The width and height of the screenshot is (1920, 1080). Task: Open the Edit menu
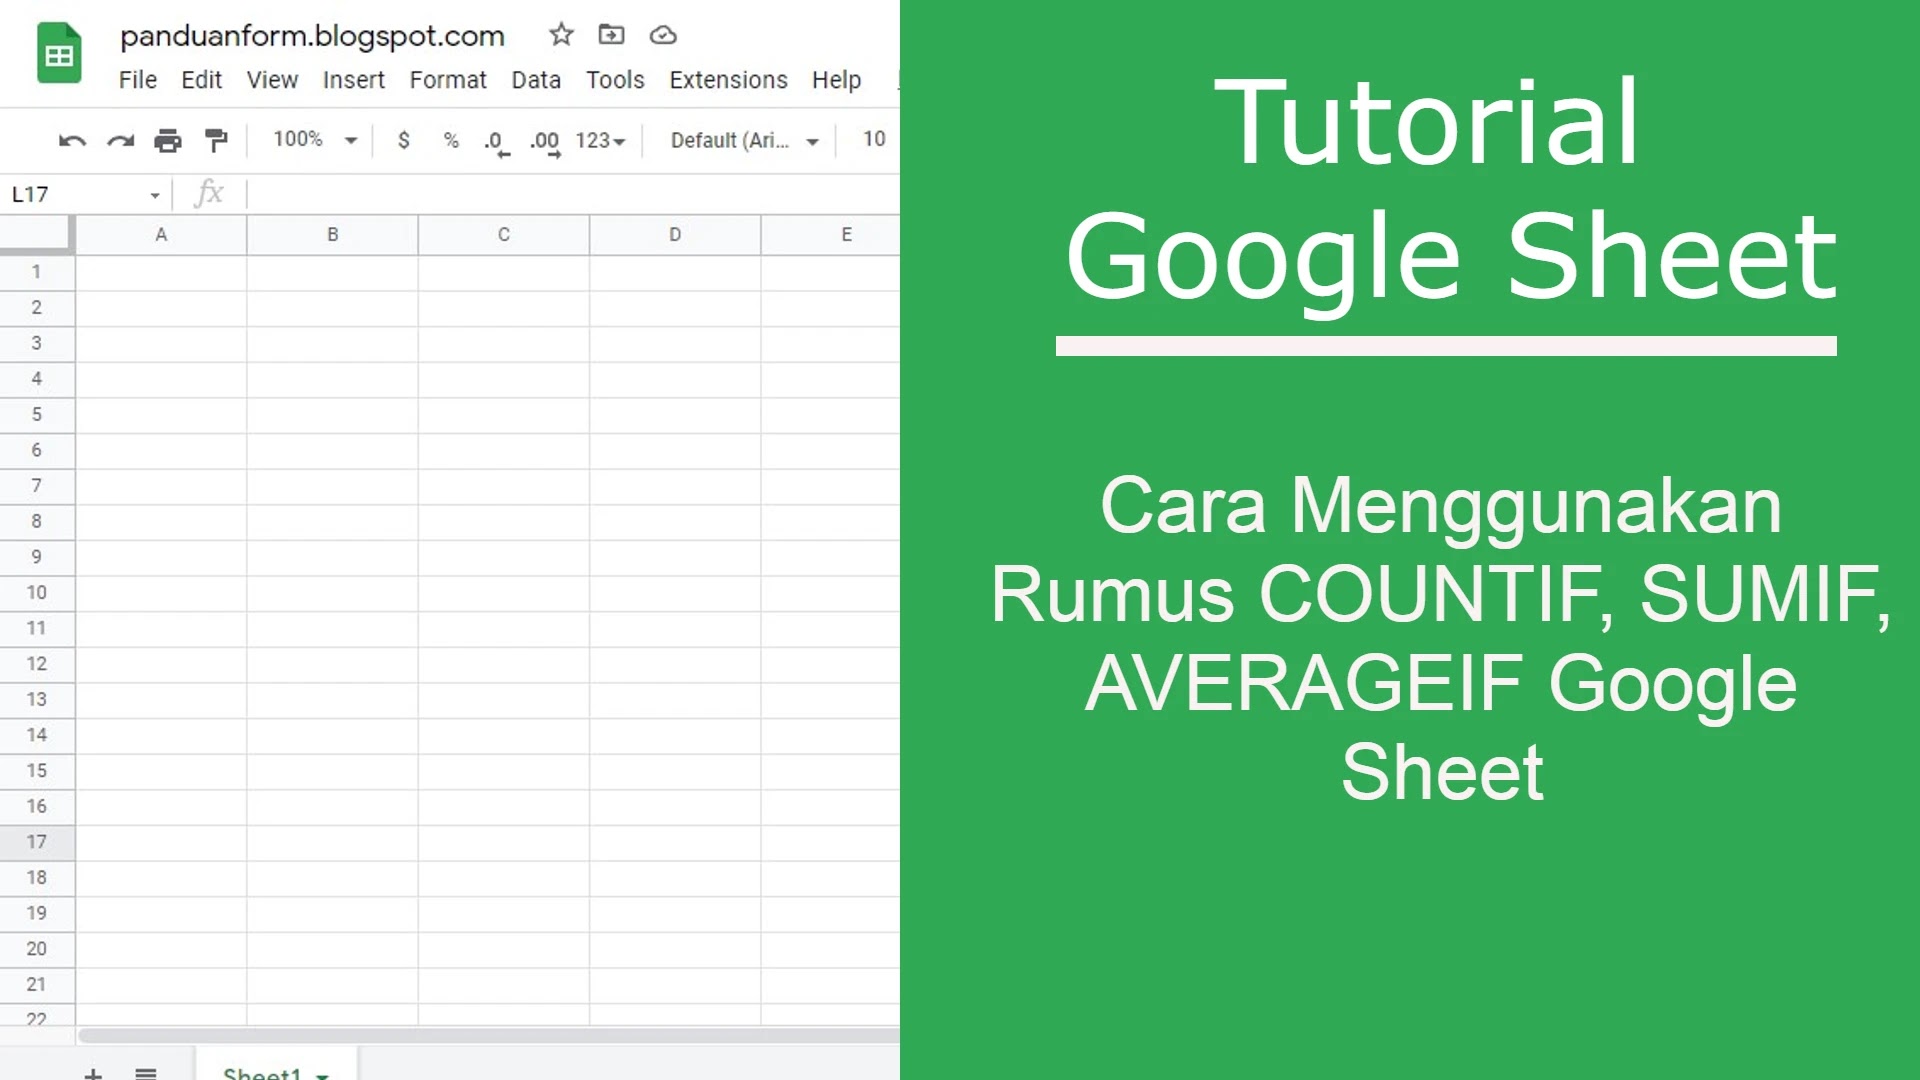coord(201,80)
